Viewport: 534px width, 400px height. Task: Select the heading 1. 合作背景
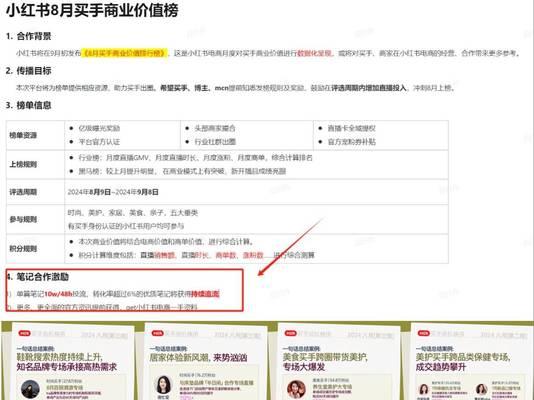[29, 36]
